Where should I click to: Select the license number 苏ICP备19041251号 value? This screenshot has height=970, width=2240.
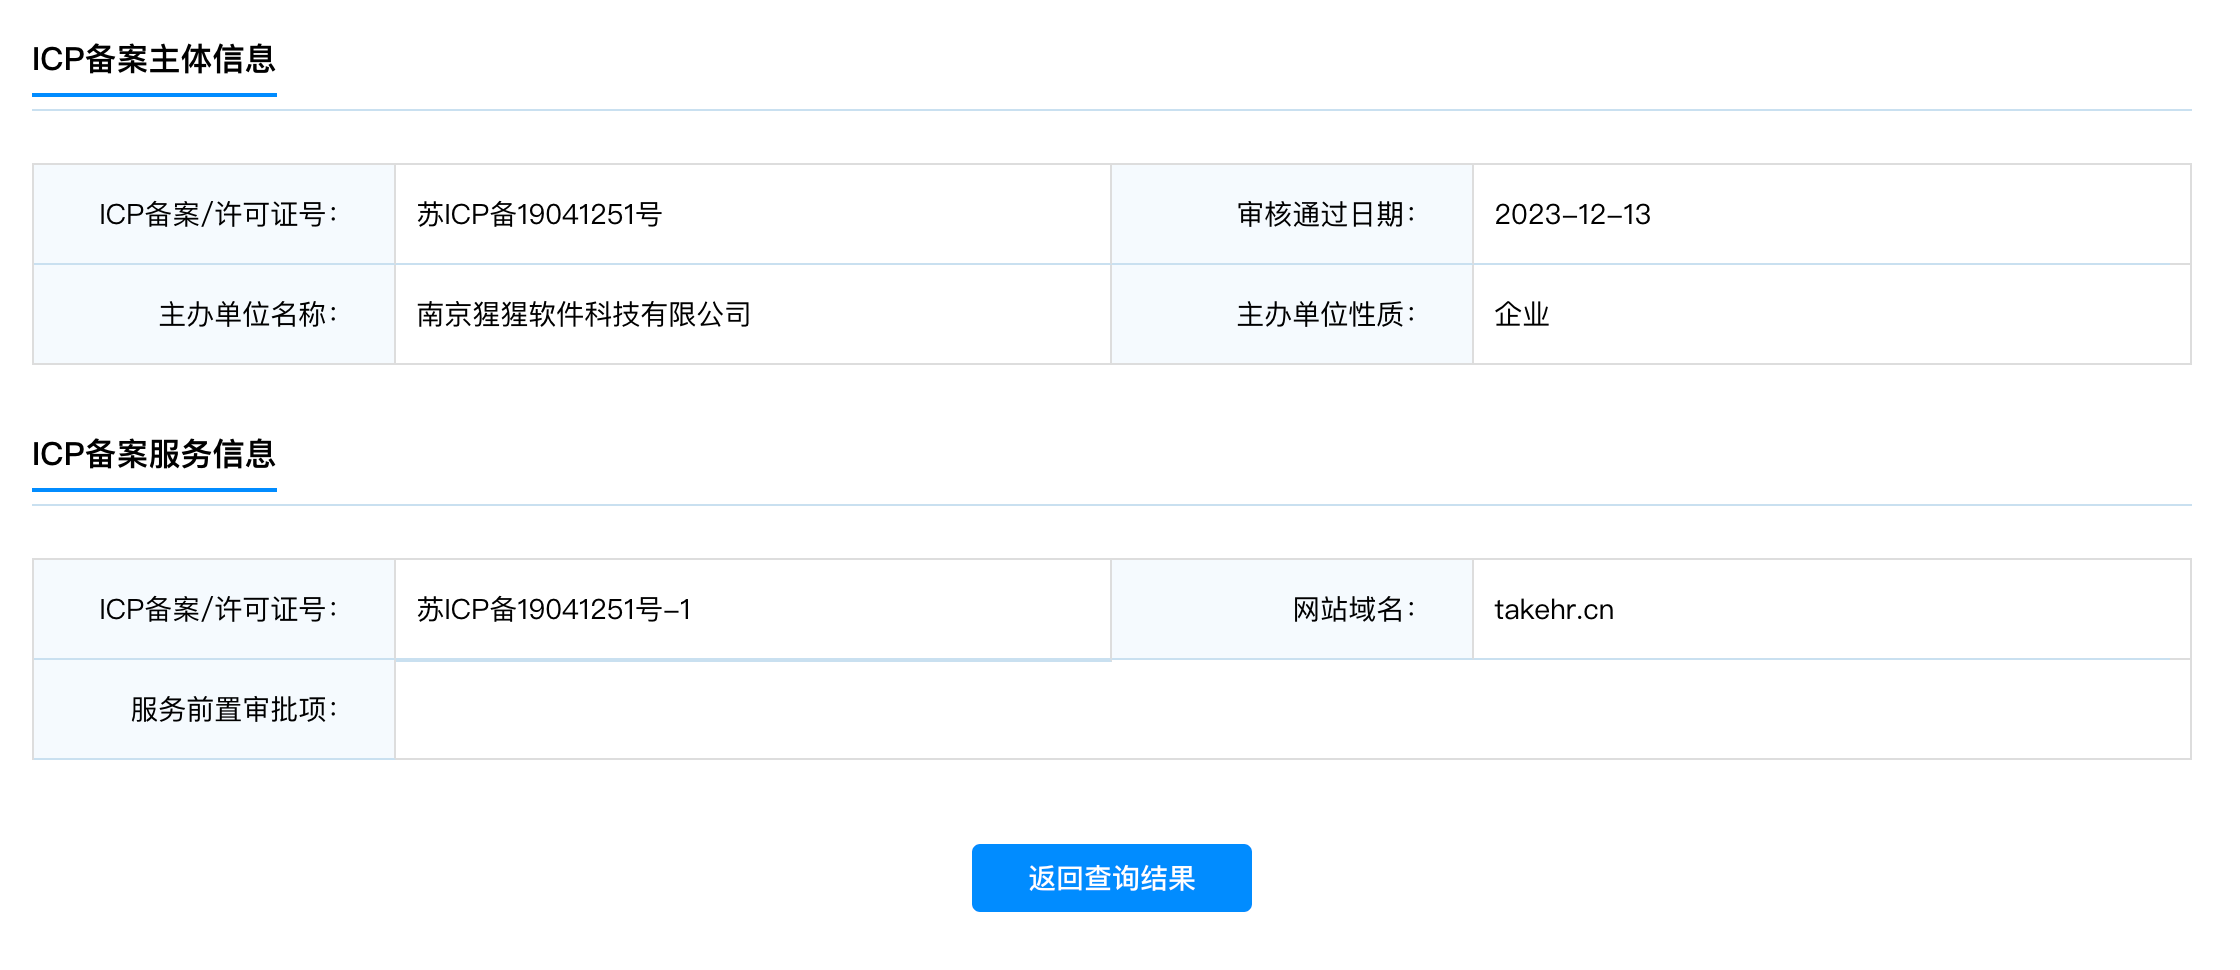click(539, 214)
